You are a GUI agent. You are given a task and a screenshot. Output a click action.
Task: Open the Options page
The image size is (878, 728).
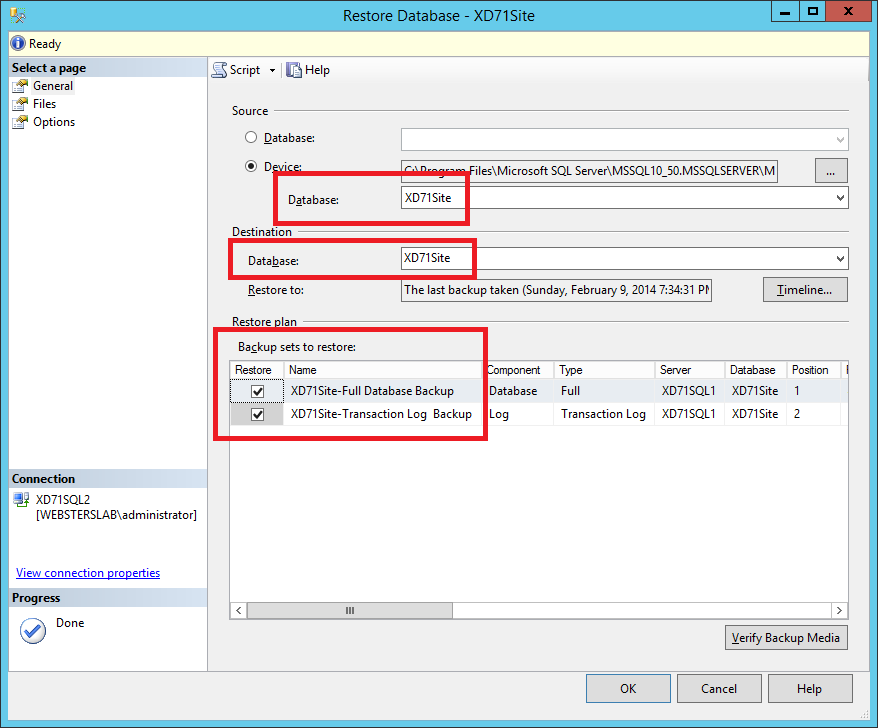[53, 122]
